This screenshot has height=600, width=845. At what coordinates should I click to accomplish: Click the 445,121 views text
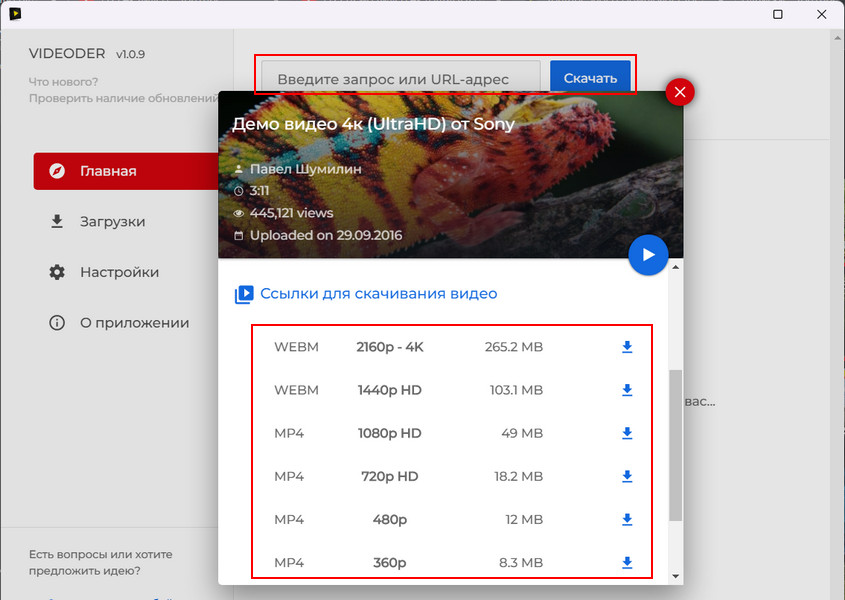292,213
